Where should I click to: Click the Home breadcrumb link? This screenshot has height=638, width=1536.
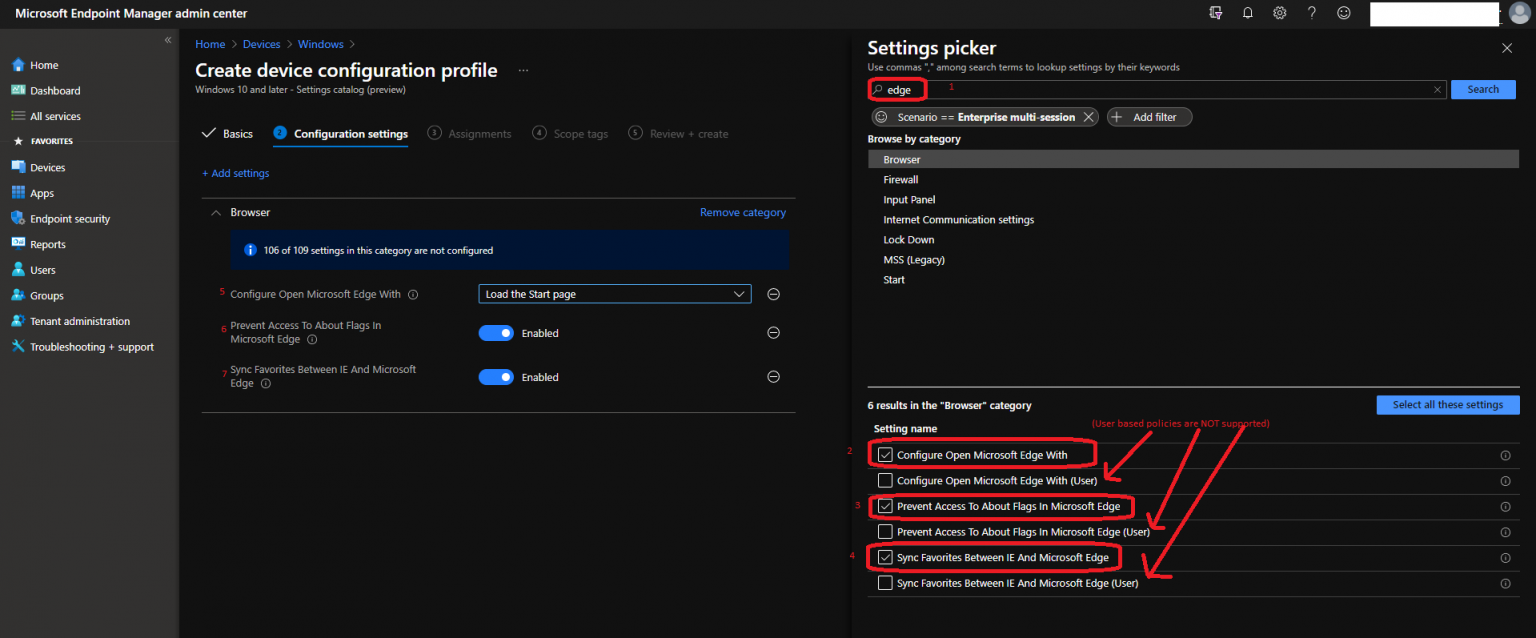tap(210, 44)
